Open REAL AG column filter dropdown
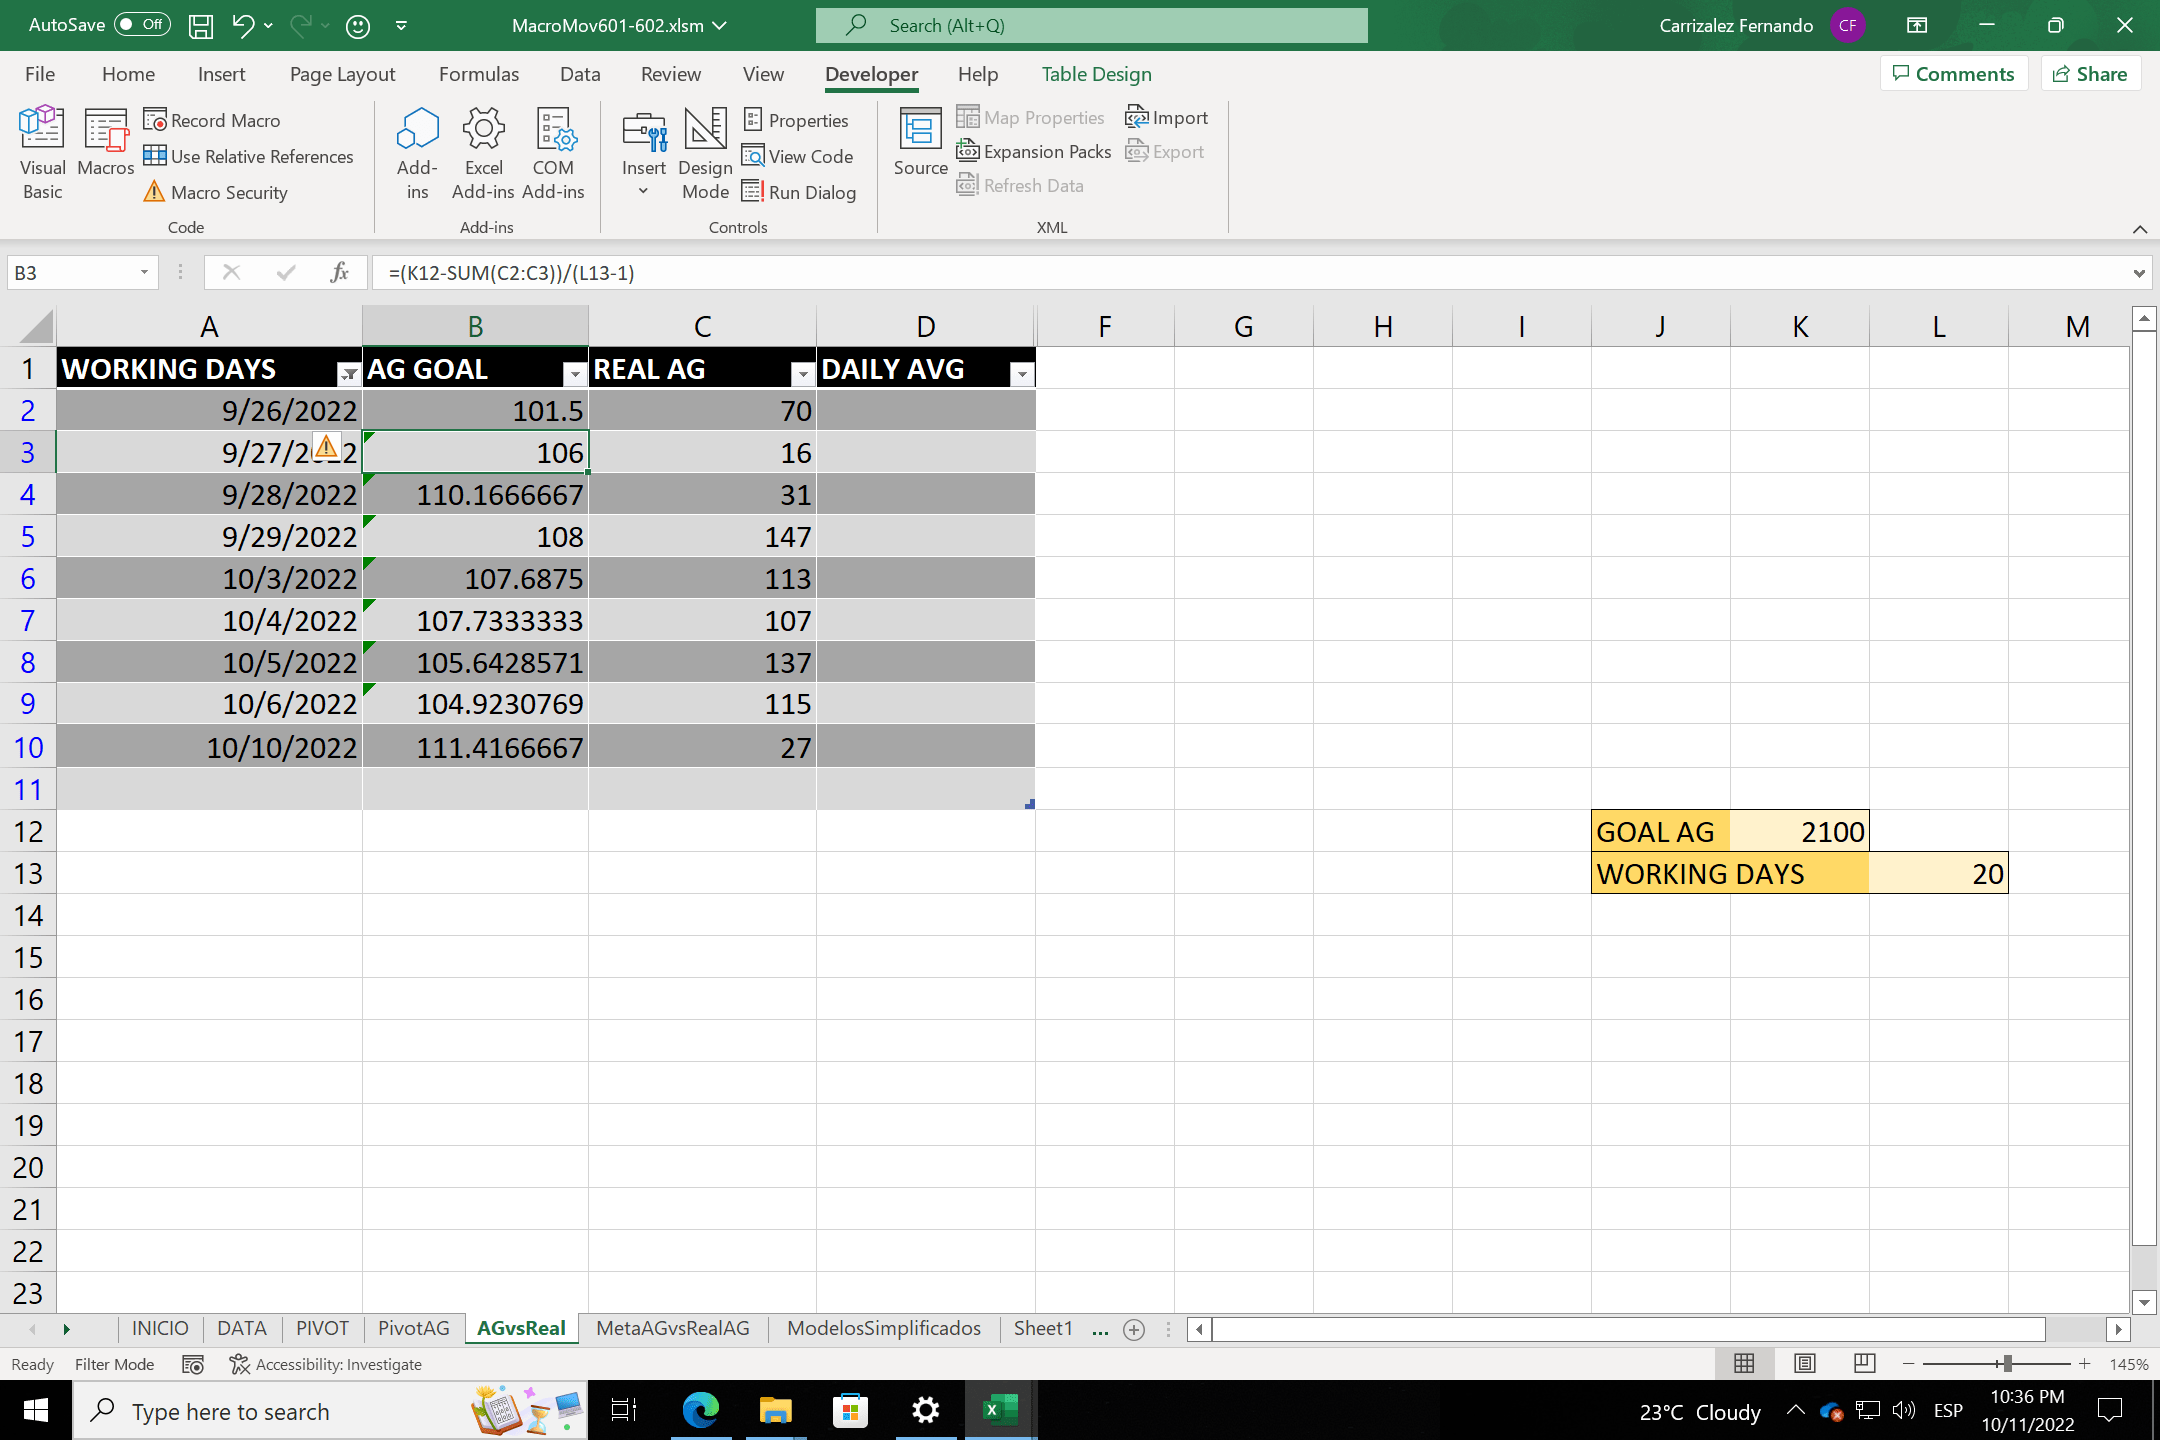The image size is (2160, 1440). pos(802,374)
